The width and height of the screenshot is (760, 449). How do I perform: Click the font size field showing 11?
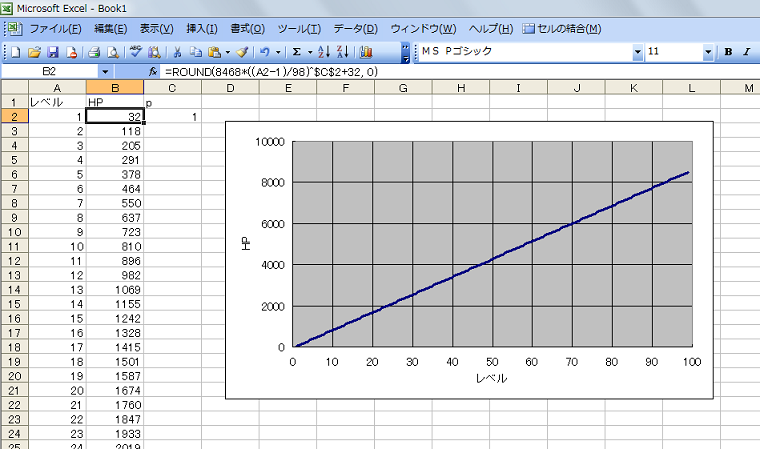[x=674, y=51]
